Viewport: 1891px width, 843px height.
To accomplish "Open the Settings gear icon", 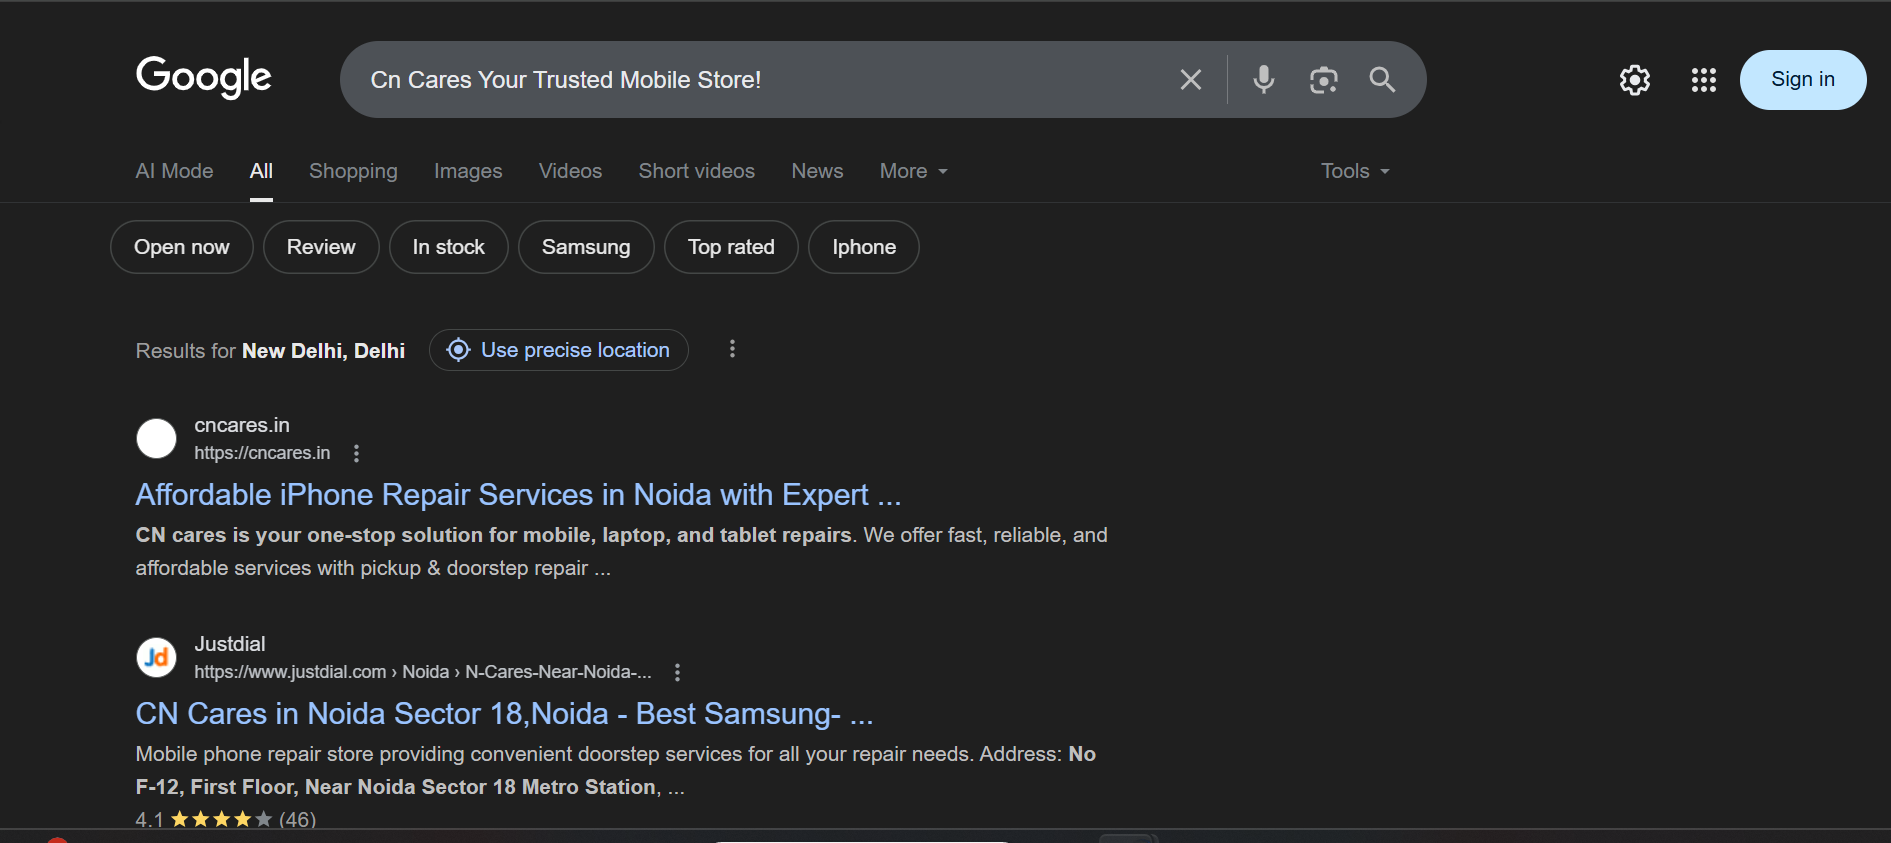I will tap(1634, 80).
